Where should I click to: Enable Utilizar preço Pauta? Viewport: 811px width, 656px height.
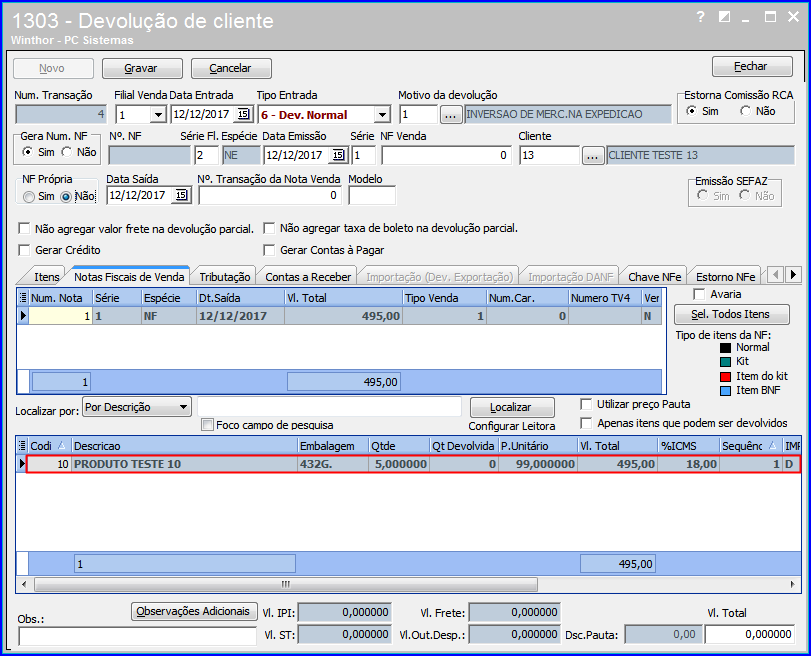[x=586, y=404]
